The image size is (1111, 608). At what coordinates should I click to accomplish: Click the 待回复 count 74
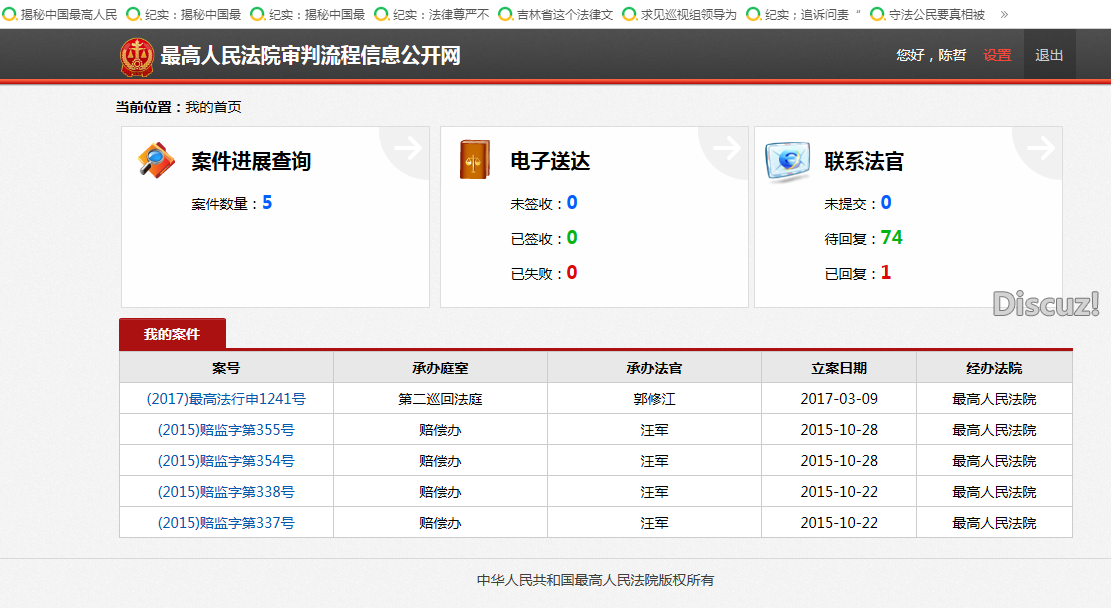(891, 237)
